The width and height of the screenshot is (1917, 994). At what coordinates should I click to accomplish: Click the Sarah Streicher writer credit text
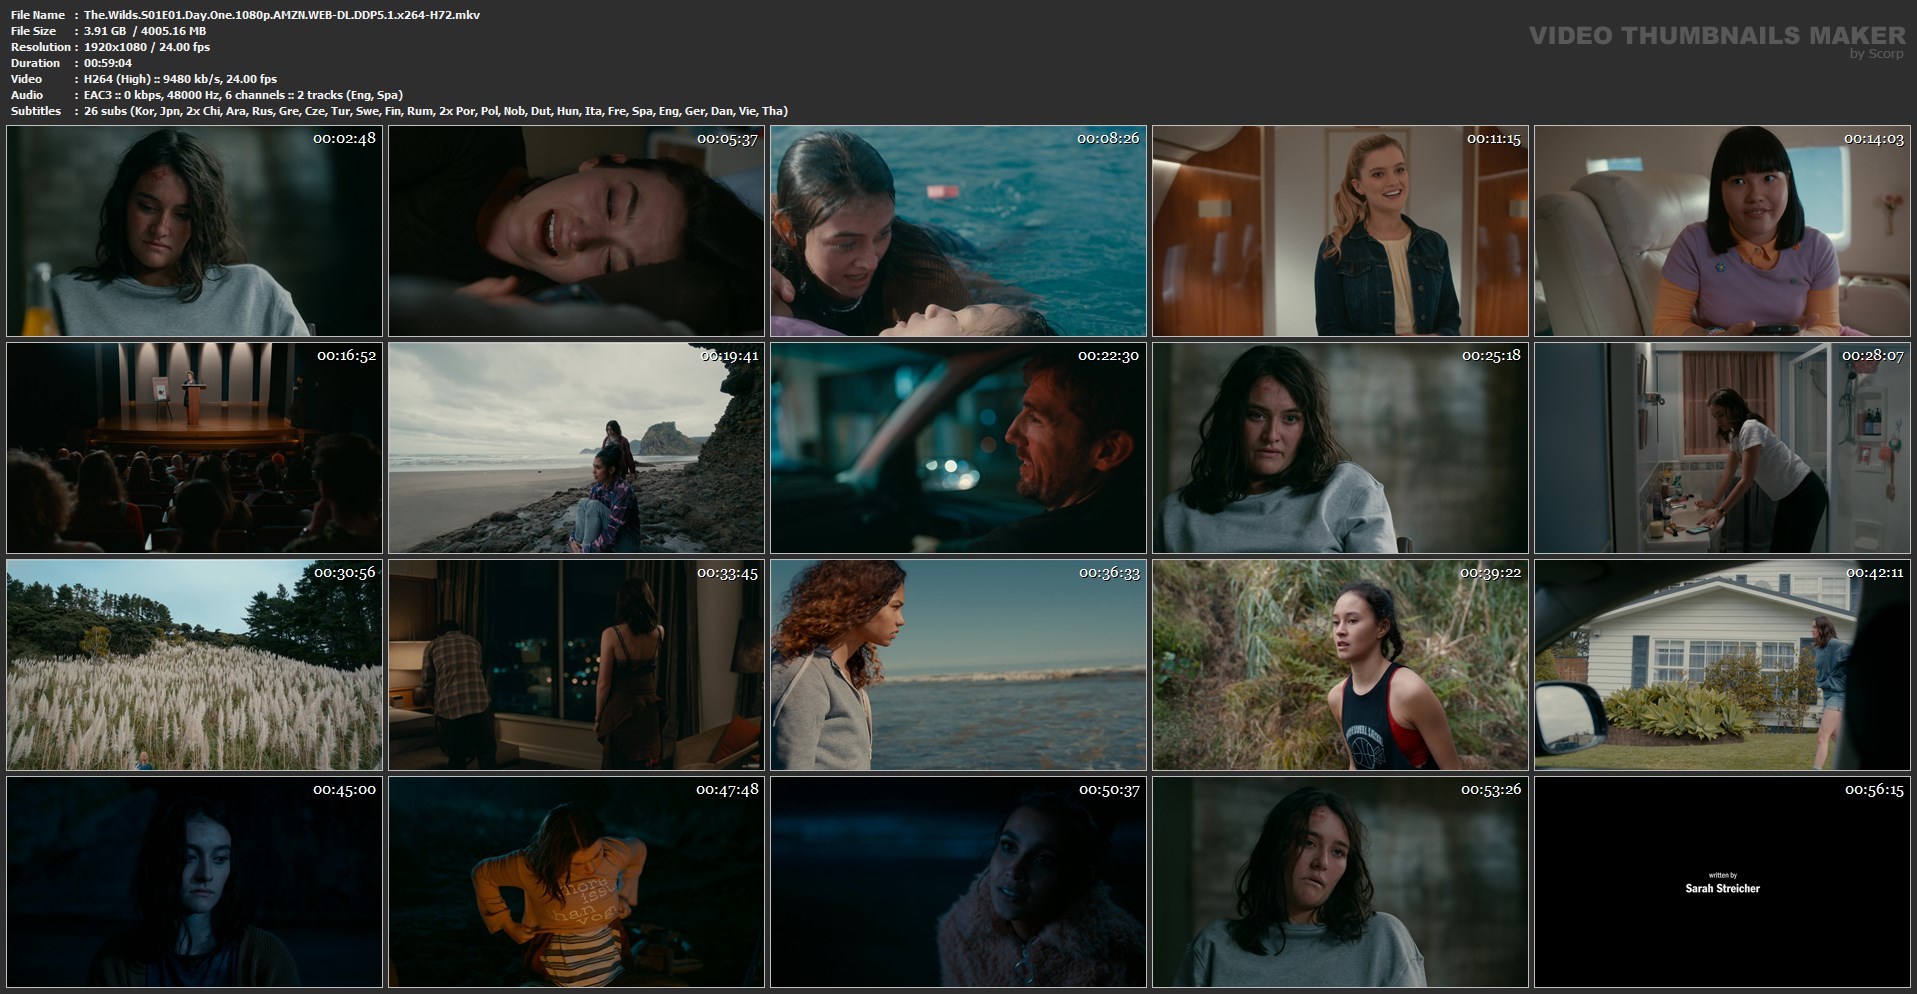coord(1722,888)
